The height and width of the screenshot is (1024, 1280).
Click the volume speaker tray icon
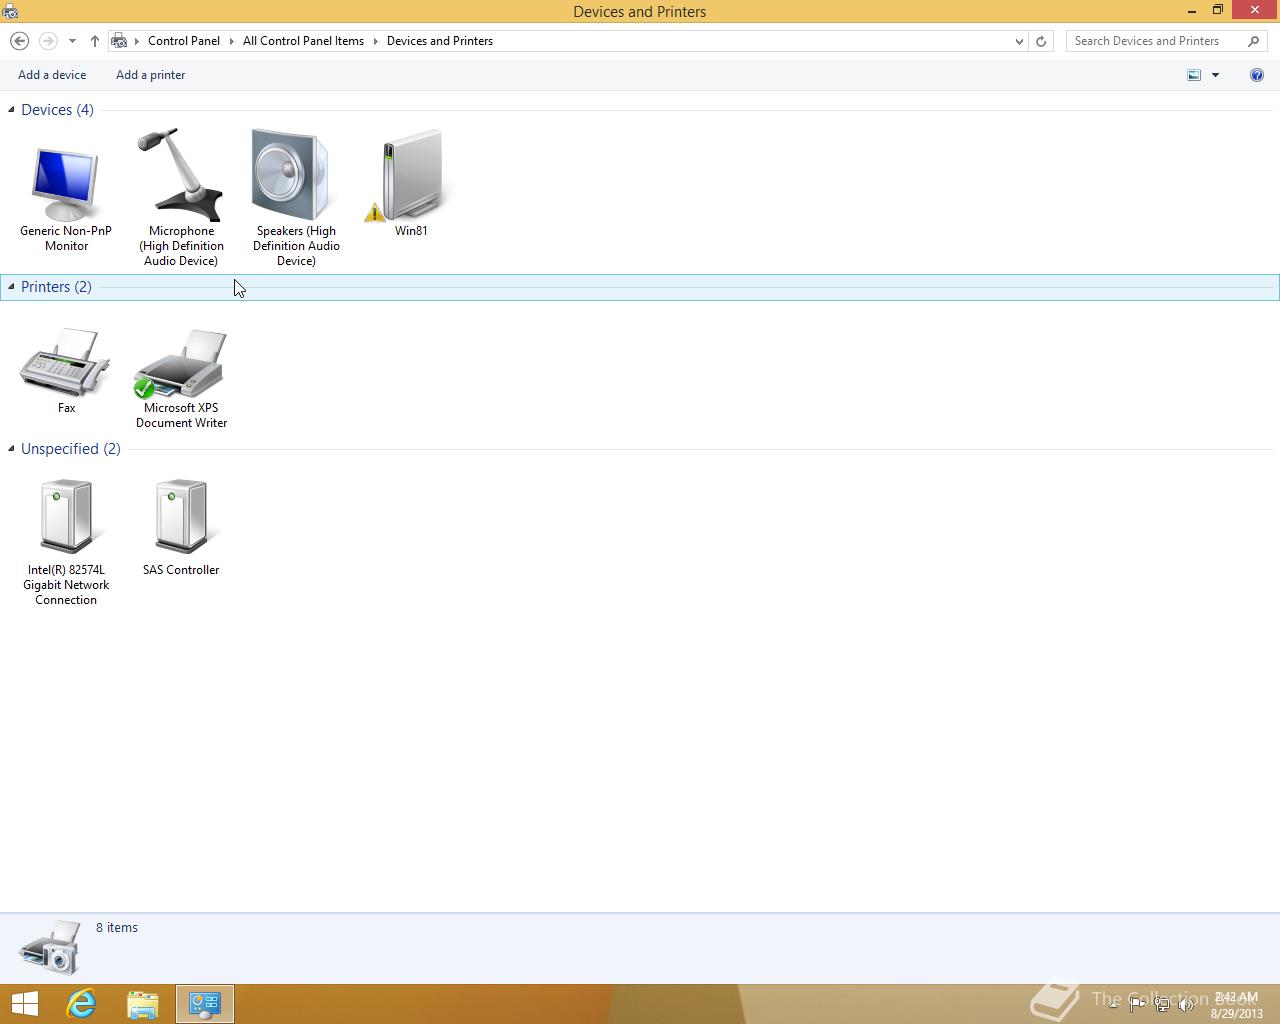(x=1186, y=1005)
